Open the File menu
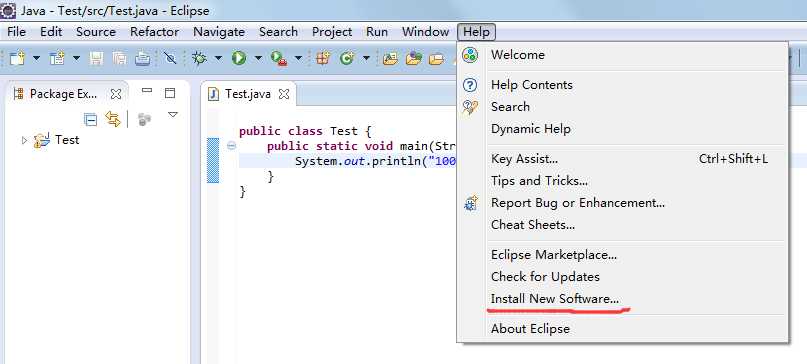Viewport: 807px width, 364px height. coord(16,32)
